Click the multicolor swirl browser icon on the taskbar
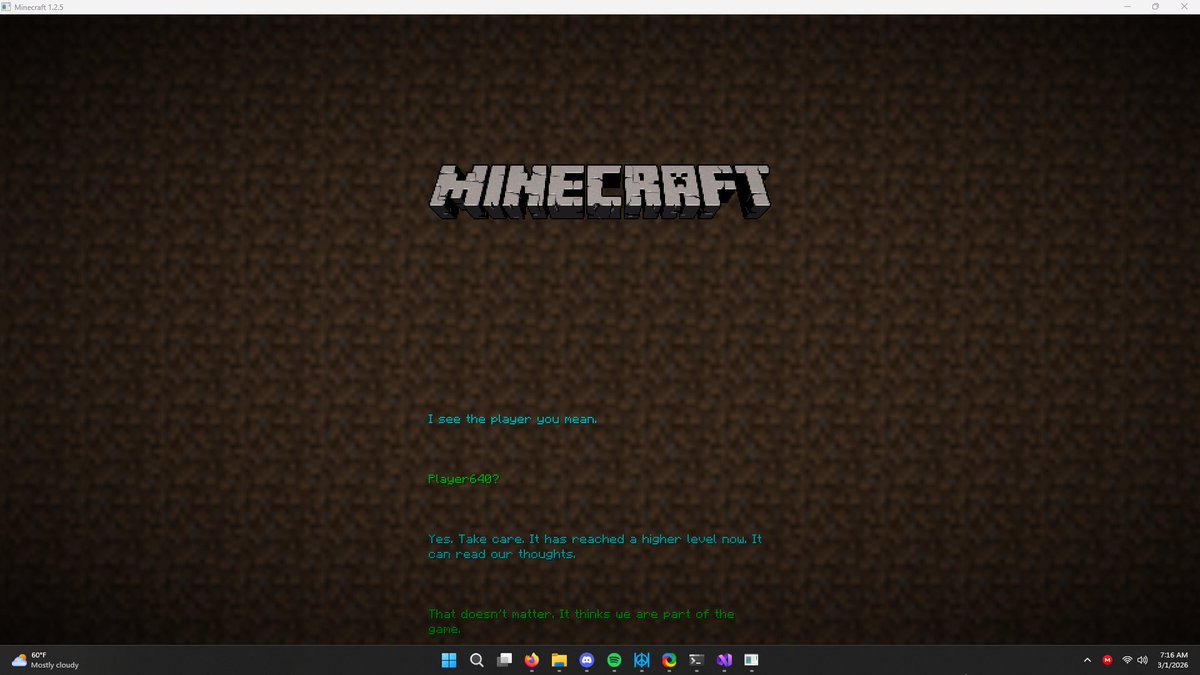Screen dimensions: 1200x675 click(670, 660)
